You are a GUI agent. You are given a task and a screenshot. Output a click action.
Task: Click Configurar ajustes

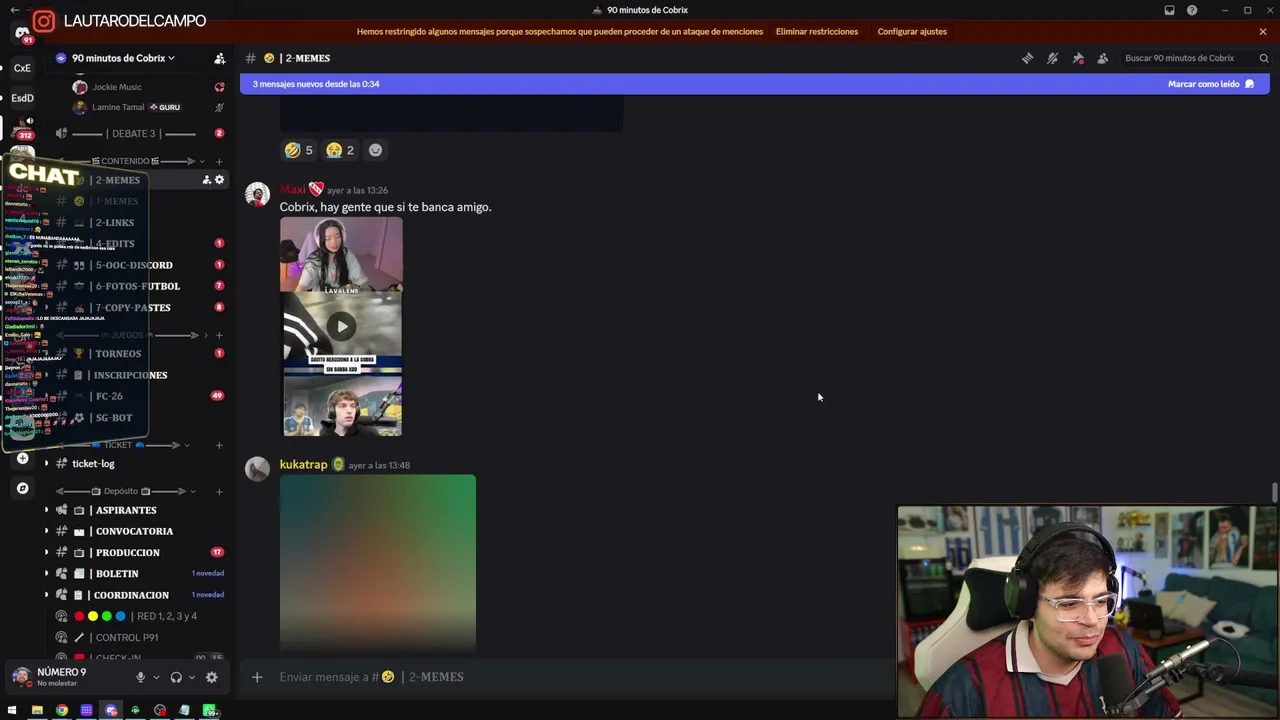point(912,31)
